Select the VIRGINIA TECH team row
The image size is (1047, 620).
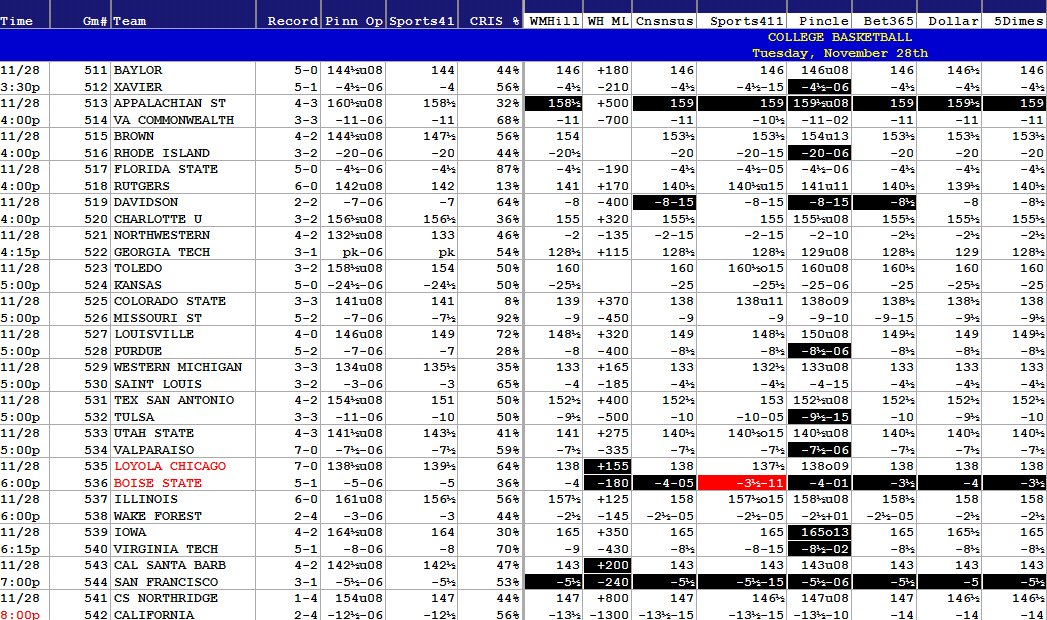click(524, 549)
